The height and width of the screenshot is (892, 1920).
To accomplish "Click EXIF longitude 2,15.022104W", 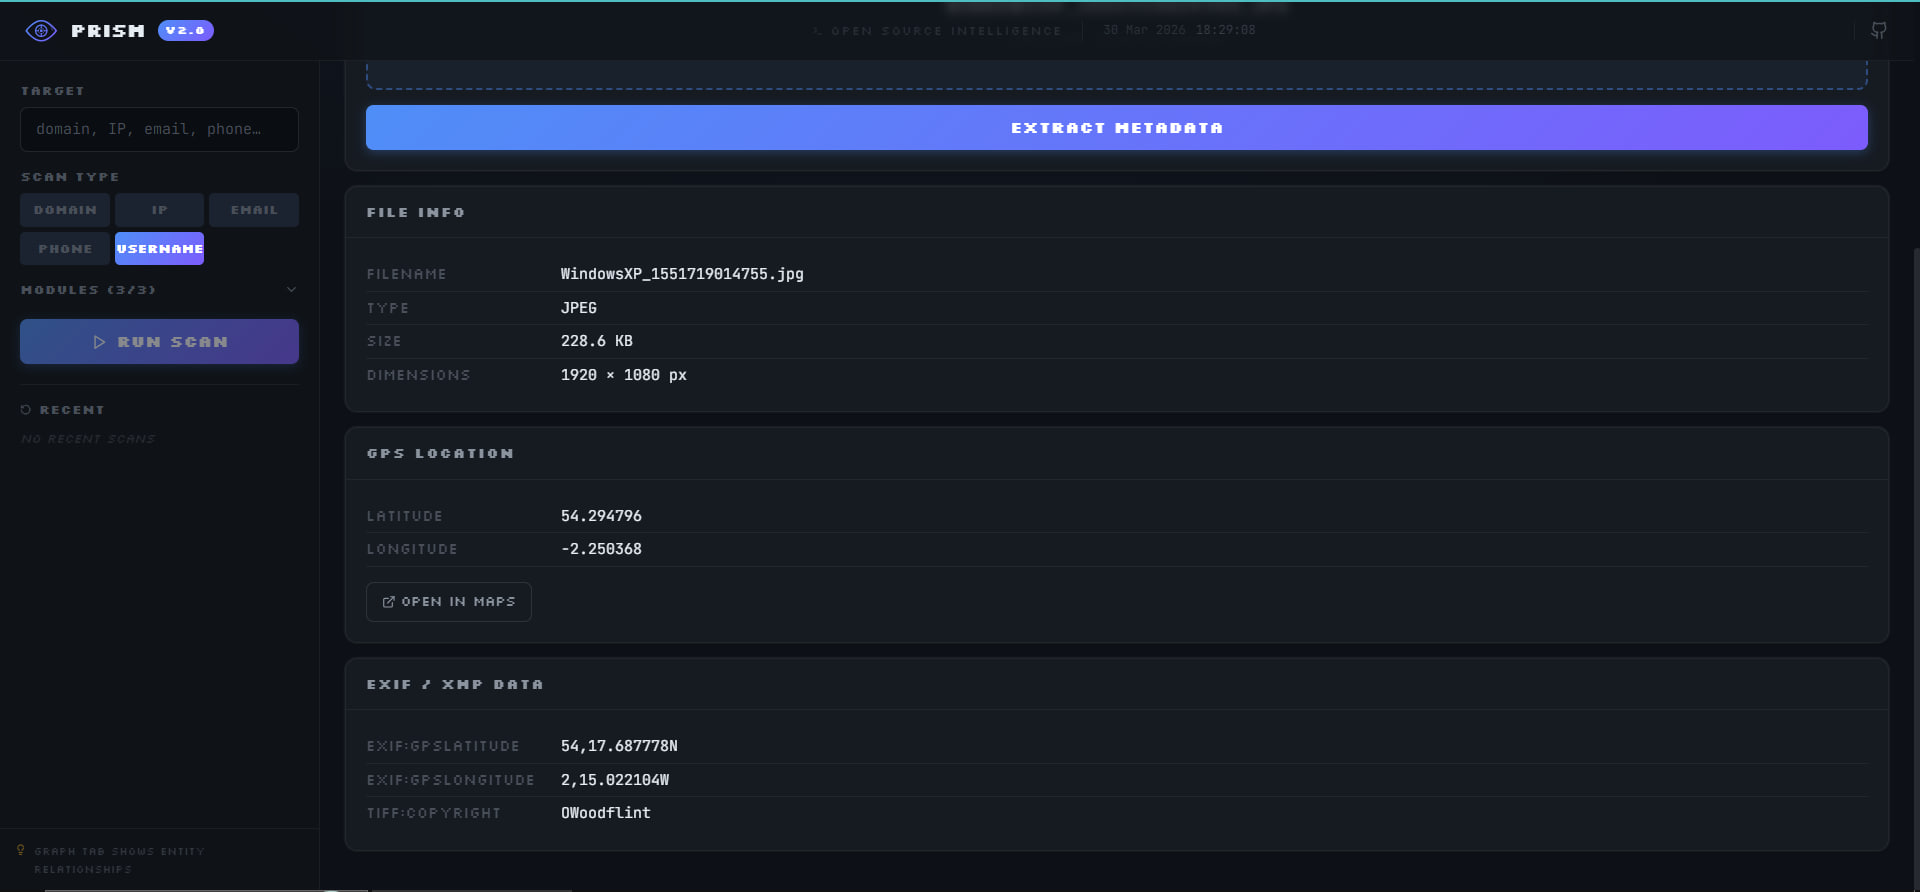I will [615, 780].
